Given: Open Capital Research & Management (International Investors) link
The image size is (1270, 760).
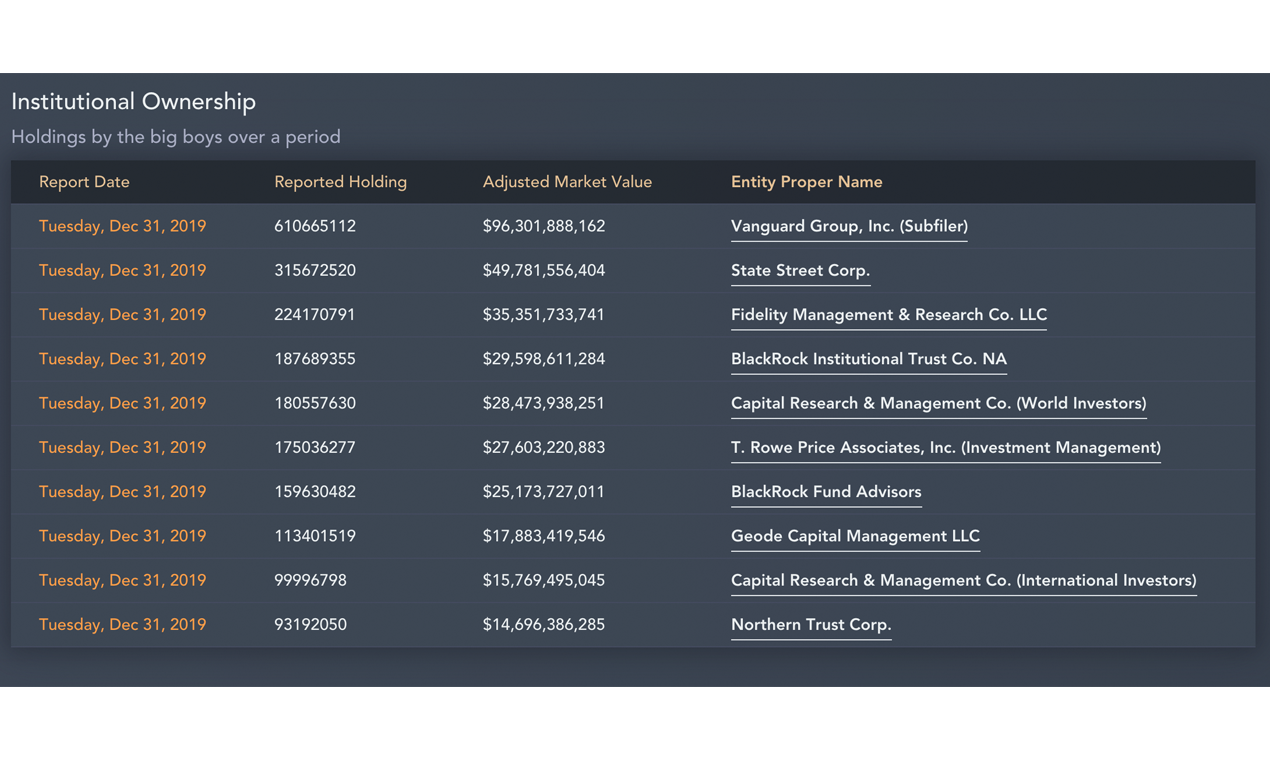Looking at the screenshot, I should (x=964, y=580).
